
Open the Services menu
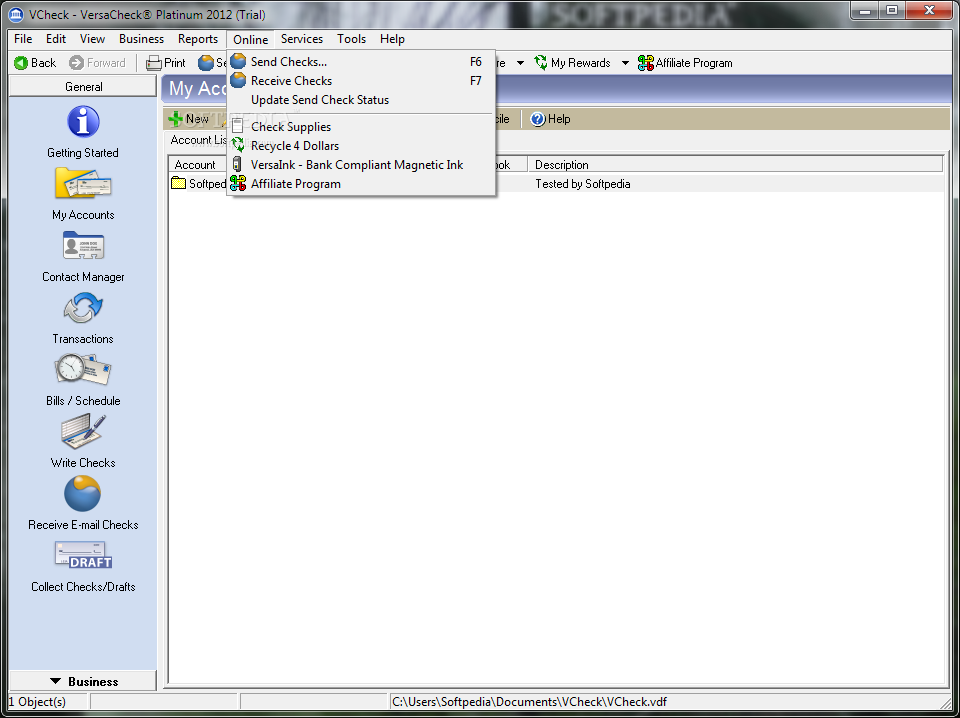tap(302, 39)
